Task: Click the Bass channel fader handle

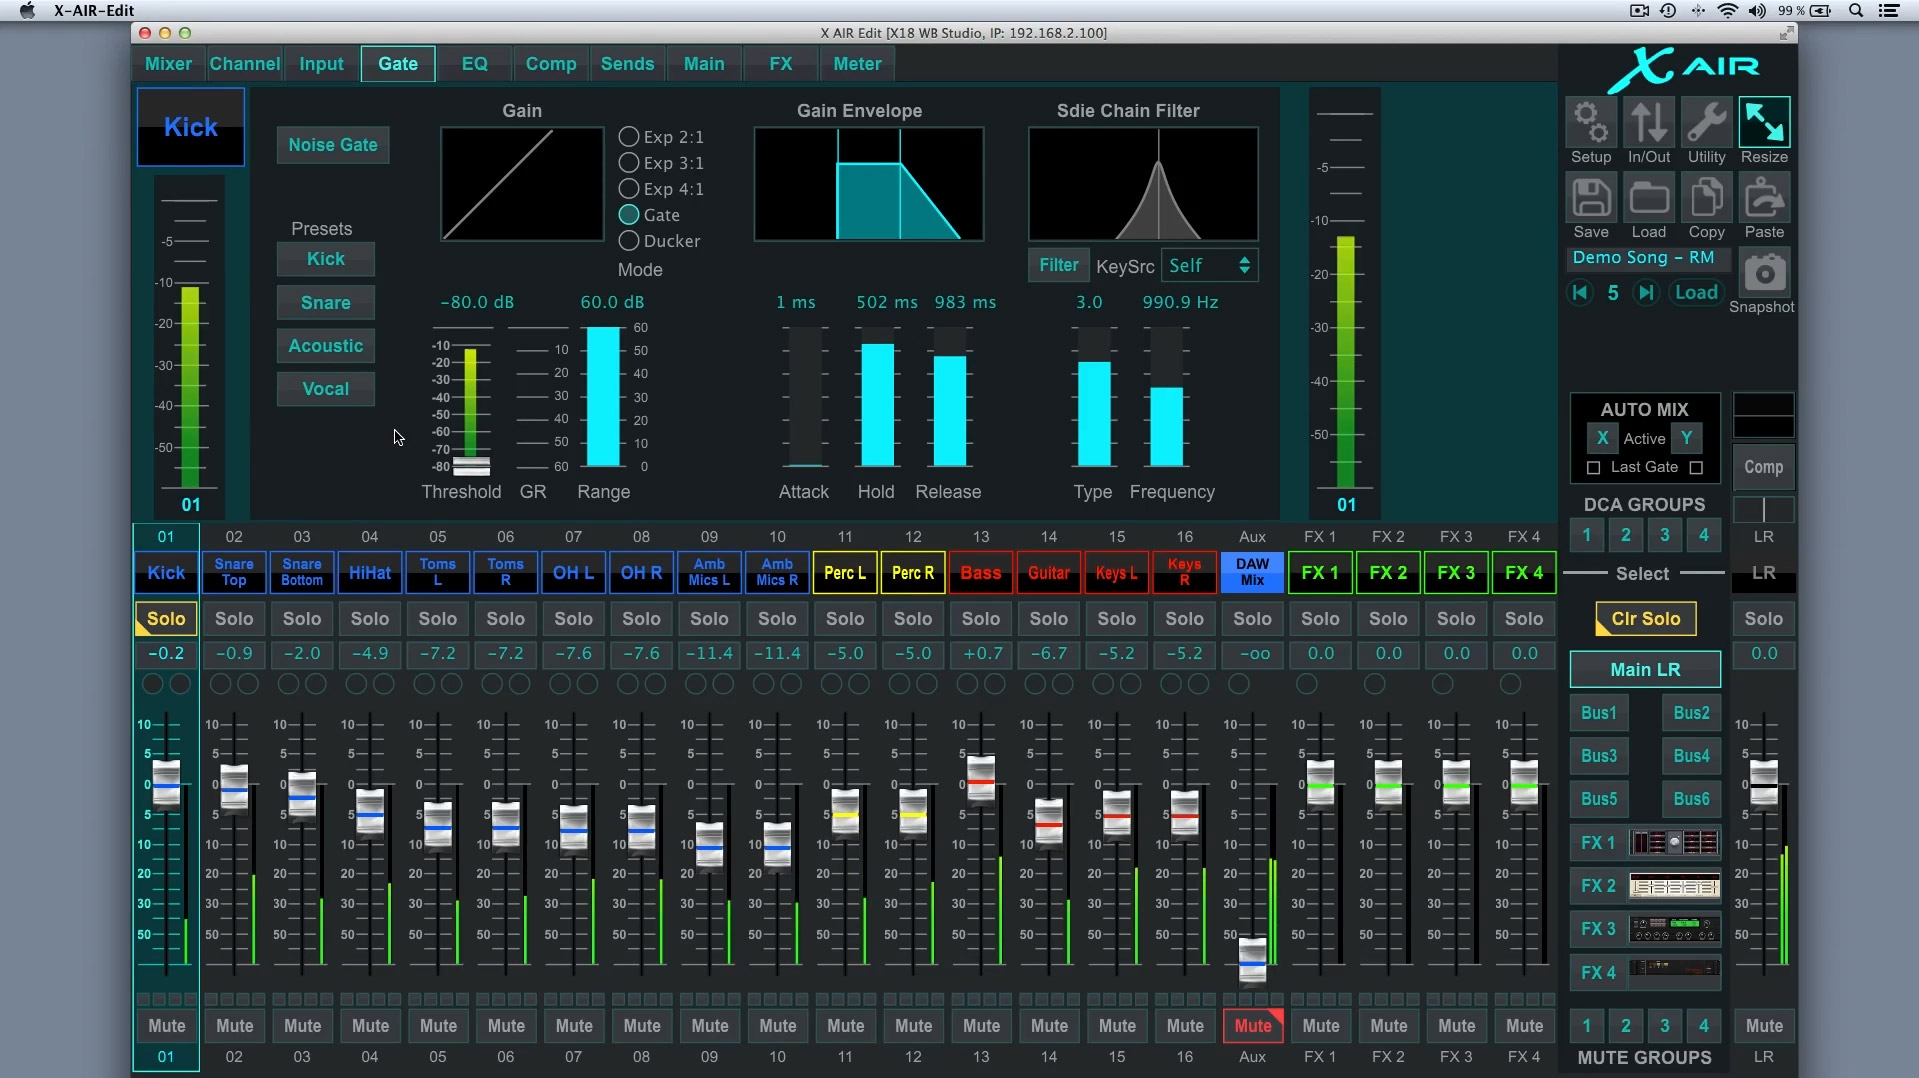Action: 981,780
